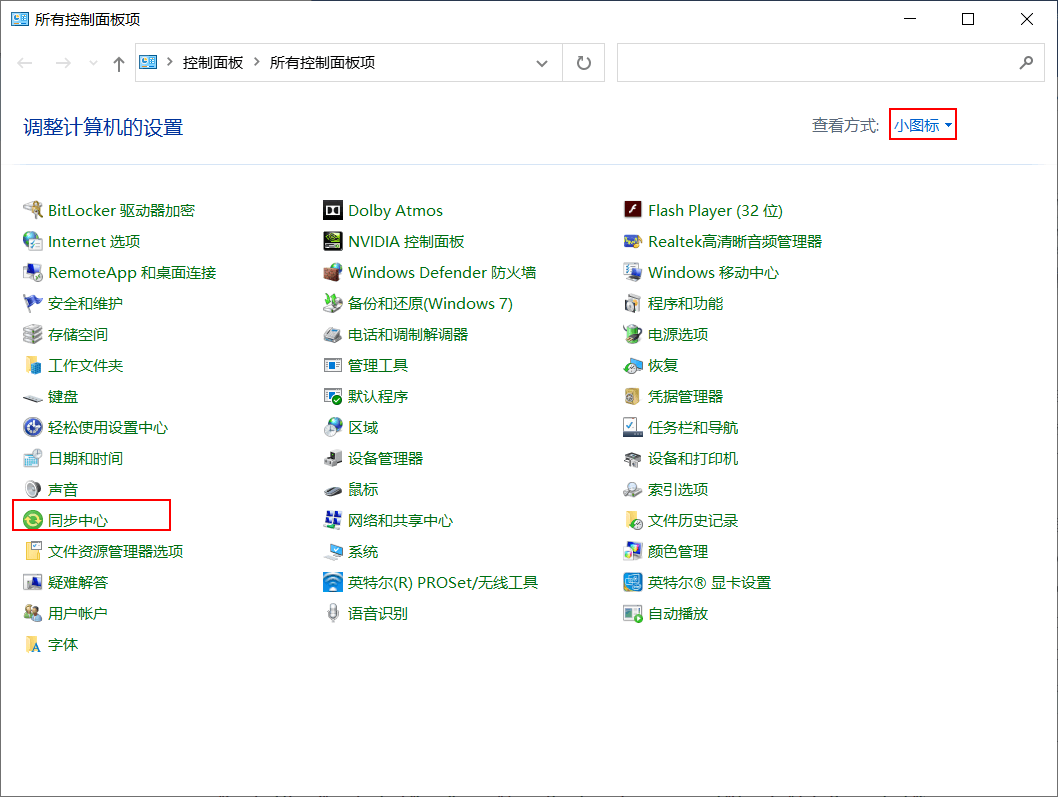Open BitLocker 驱动器加密 icon
The height and width of the screenshot is (797, 1058).
[32, 210]
